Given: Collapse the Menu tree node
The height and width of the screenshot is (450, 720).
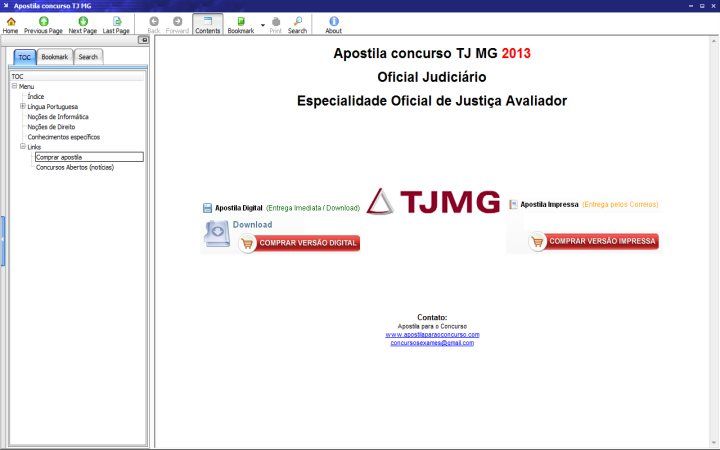Looking at the screenshot, I should click(14, 86).
